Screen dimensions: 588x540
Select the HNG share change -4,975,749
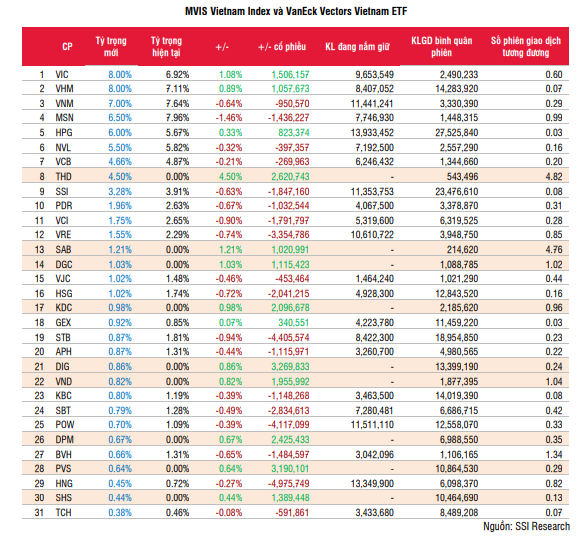[288, 484]
